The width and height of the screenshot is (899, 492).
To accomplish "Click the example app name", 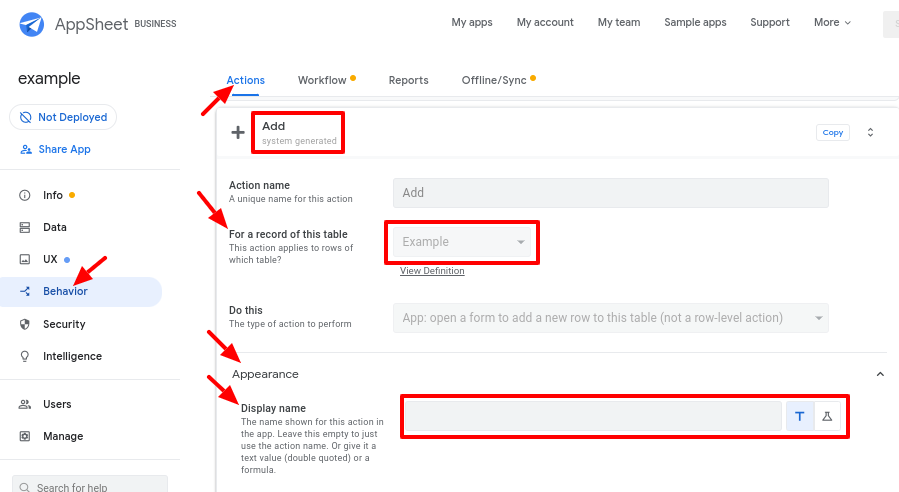I will [49, 79].
